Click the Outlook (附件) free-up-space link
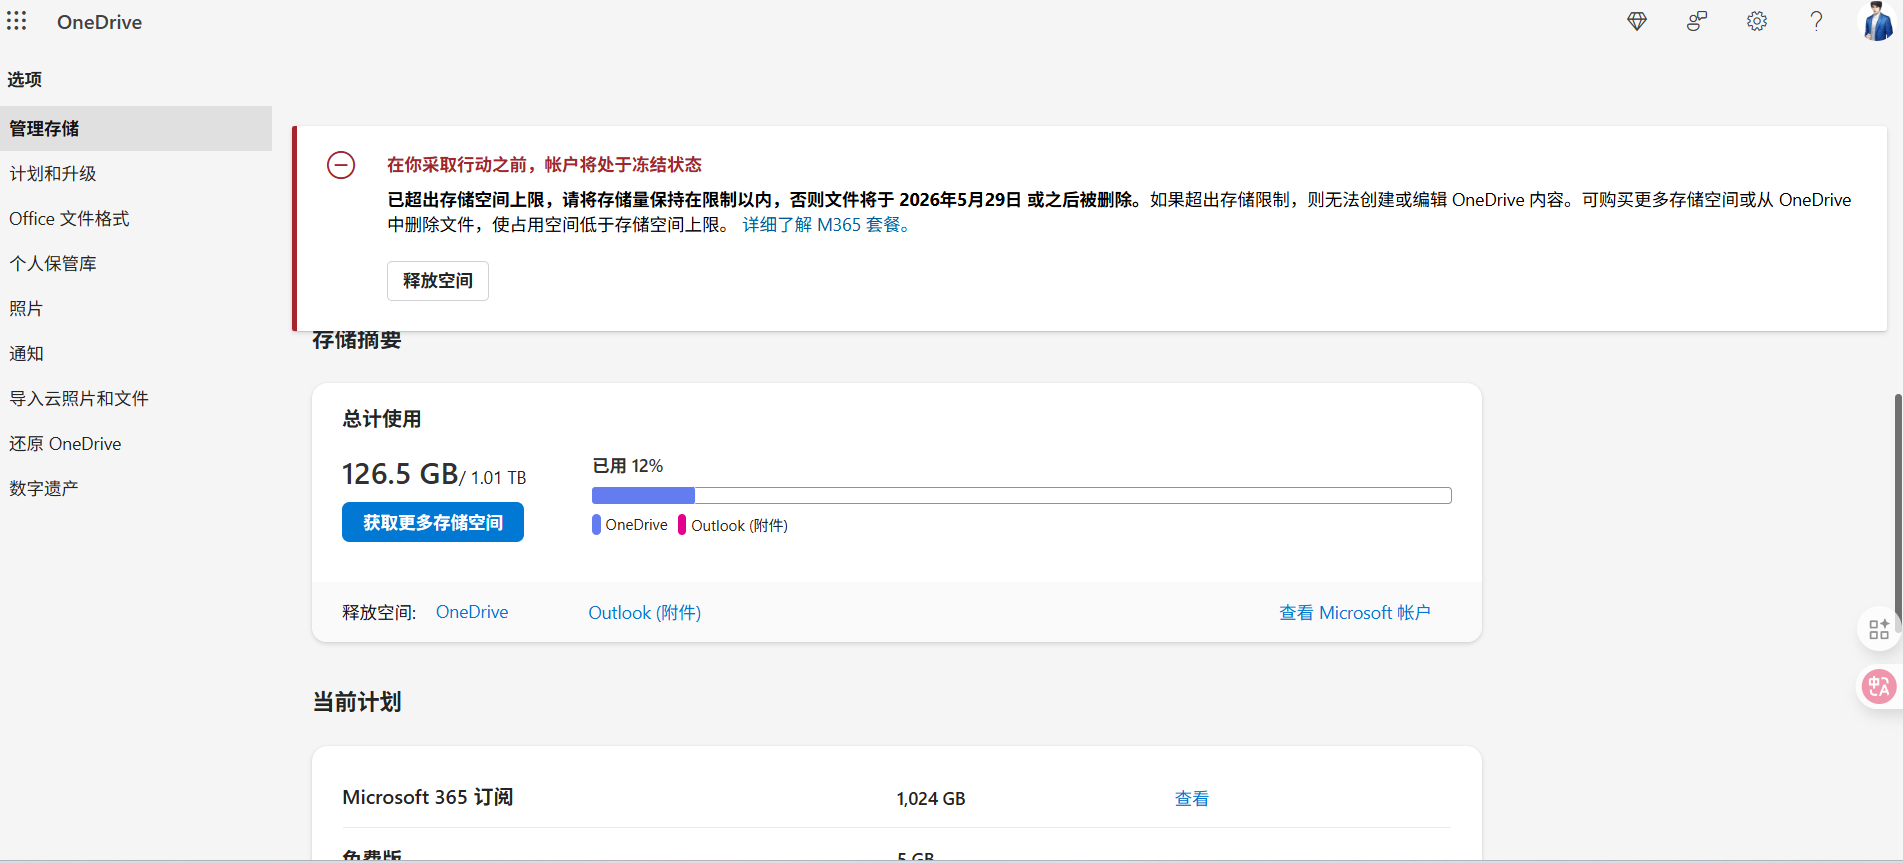 coord(644,613)
